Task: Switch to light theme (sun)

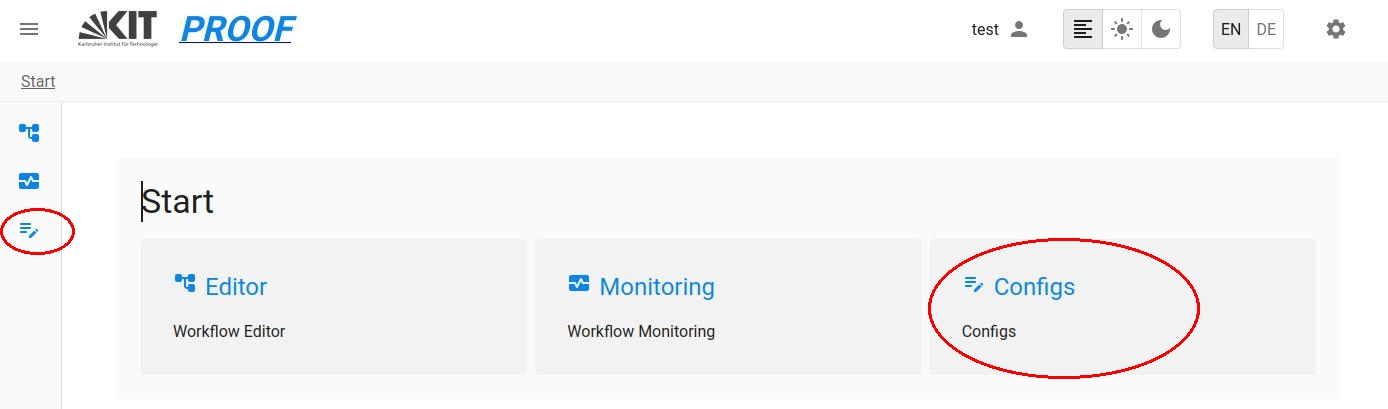Action: point(1122,29)
